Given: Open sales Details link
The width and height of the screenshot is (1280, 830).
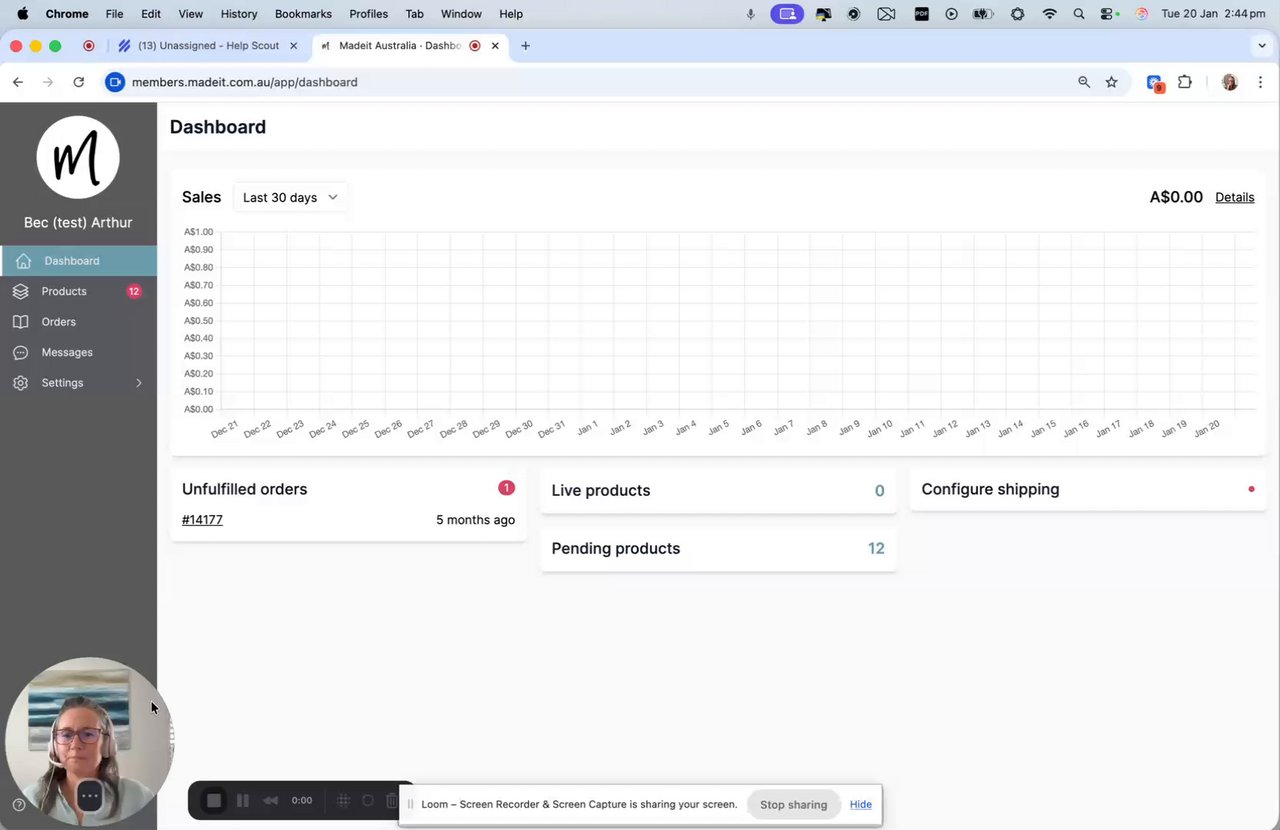Looking at the screenshot, I should click(x=1234, y=197).
